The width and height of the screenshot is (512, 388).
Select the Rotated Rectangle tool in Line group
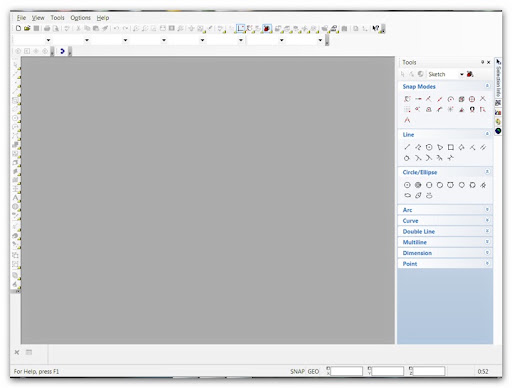click(462, 147)
